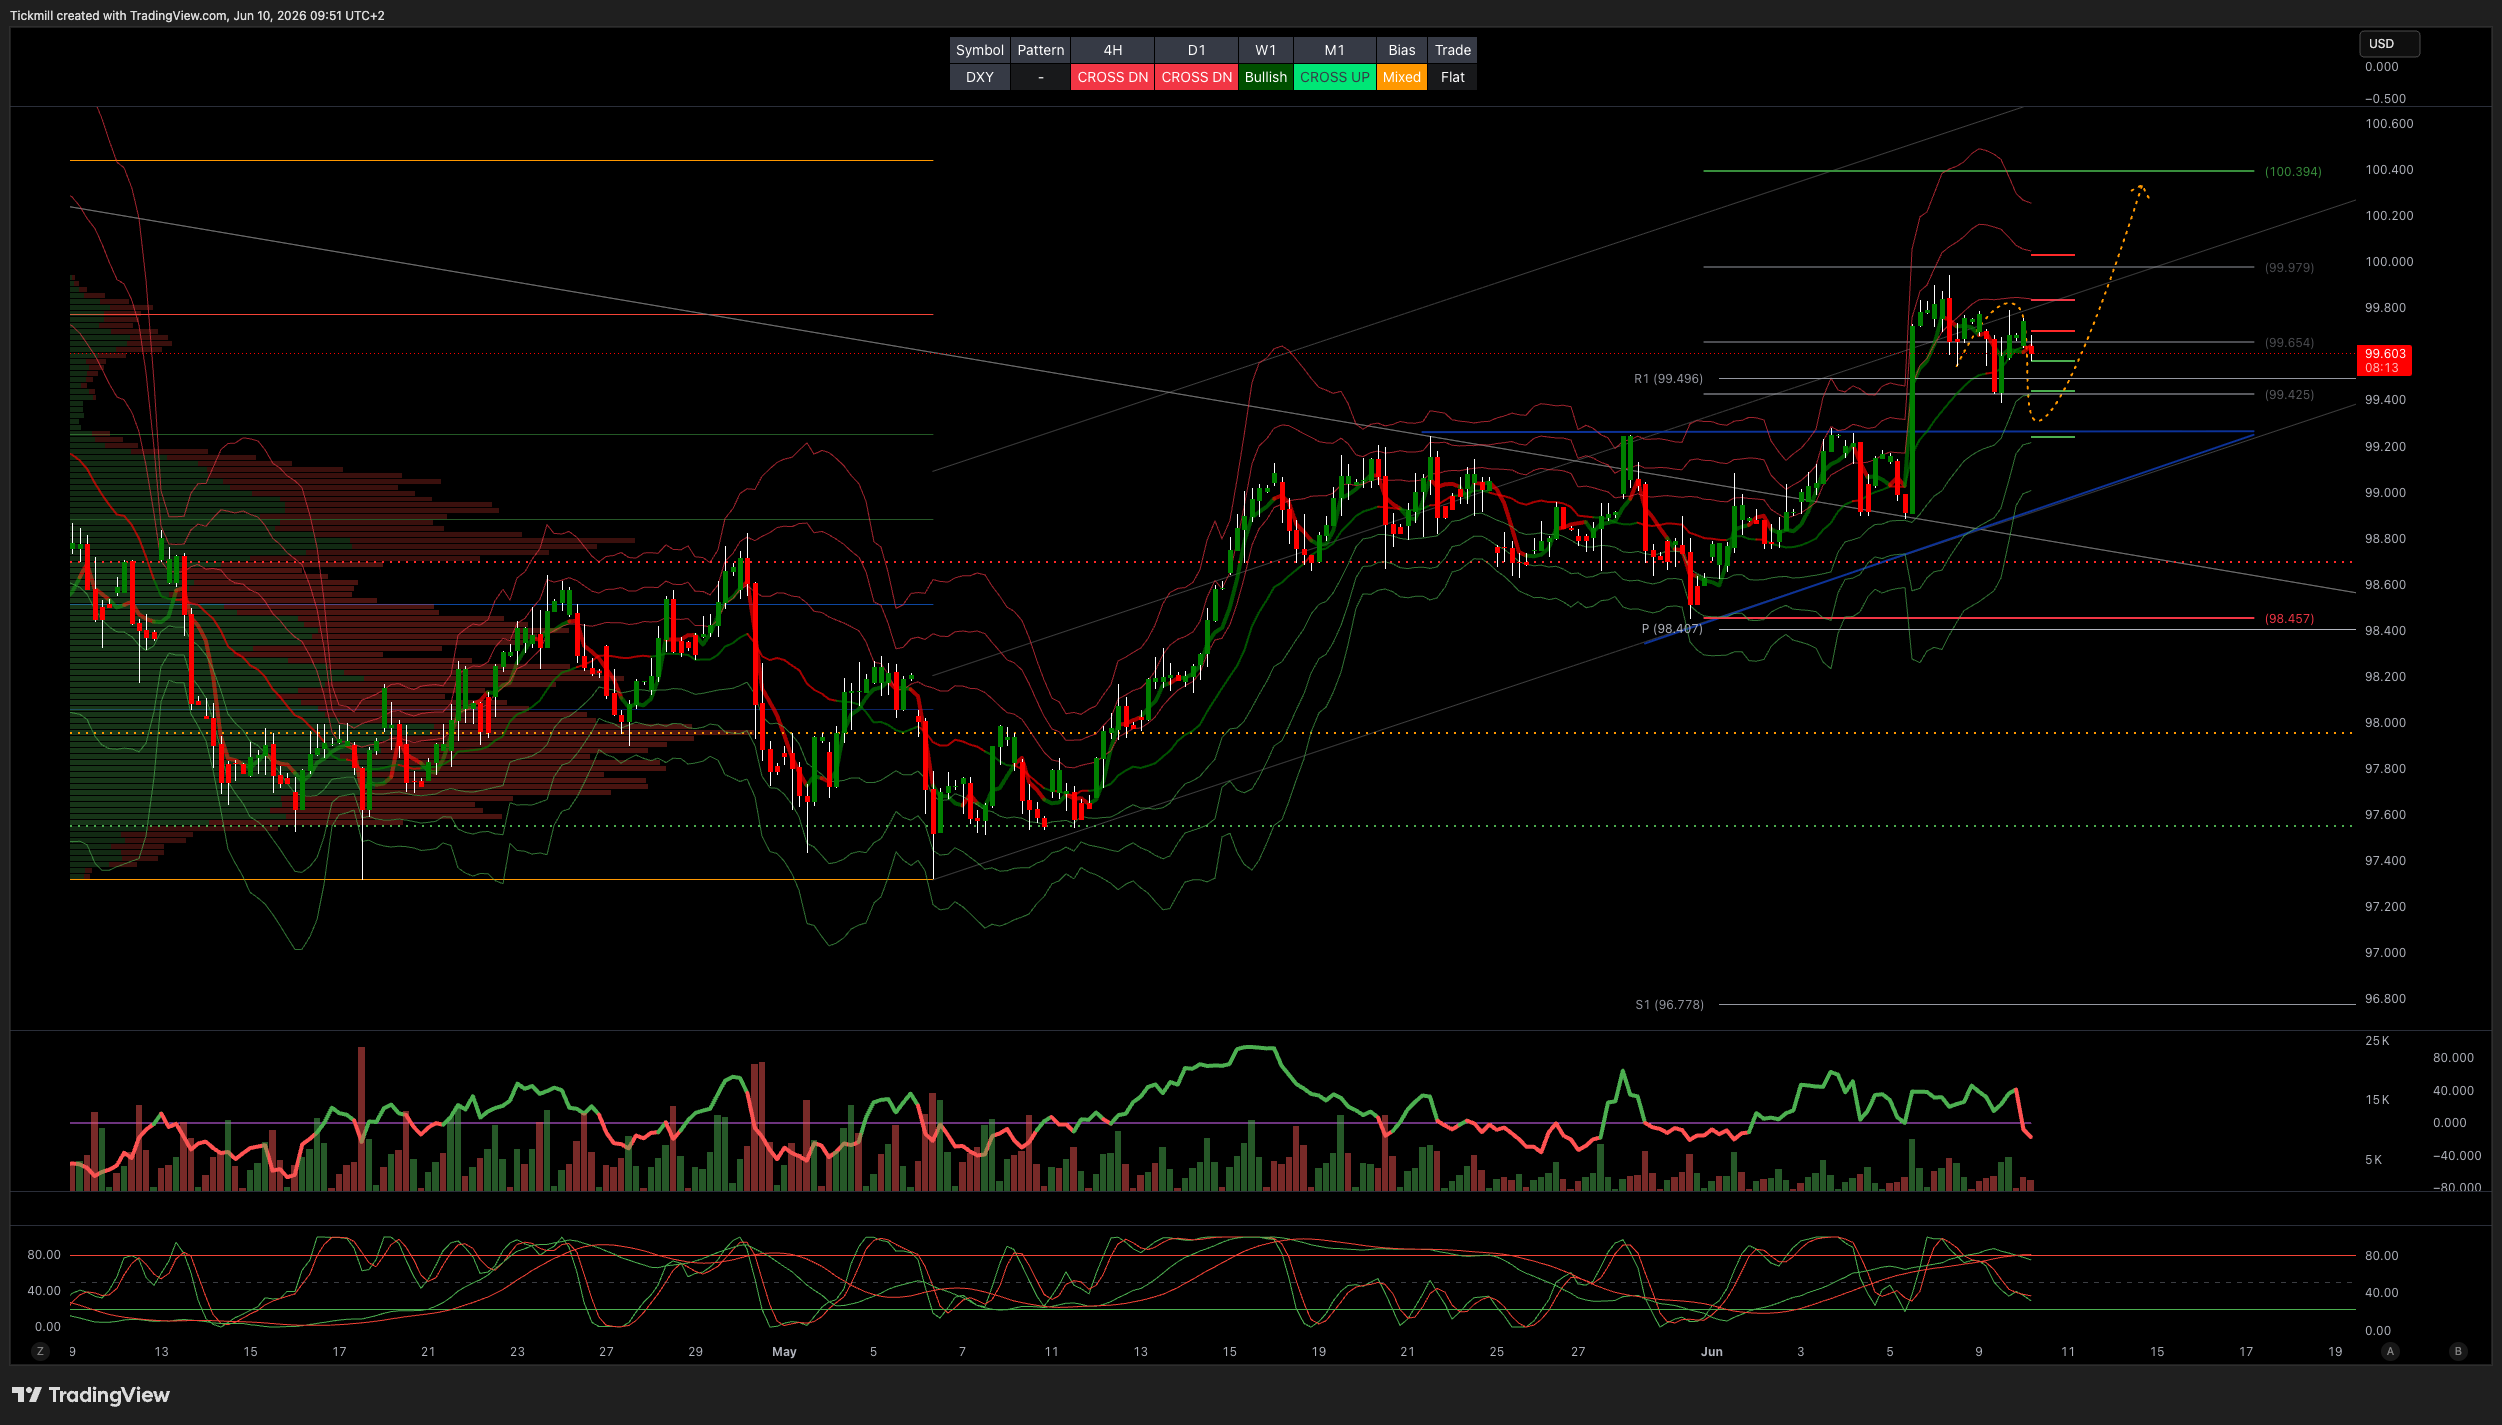Image resolution: width=2502 pixels, height=1425 pixels.
Task: Click the Jun label on time axis
Action: click(1712, 1352)
